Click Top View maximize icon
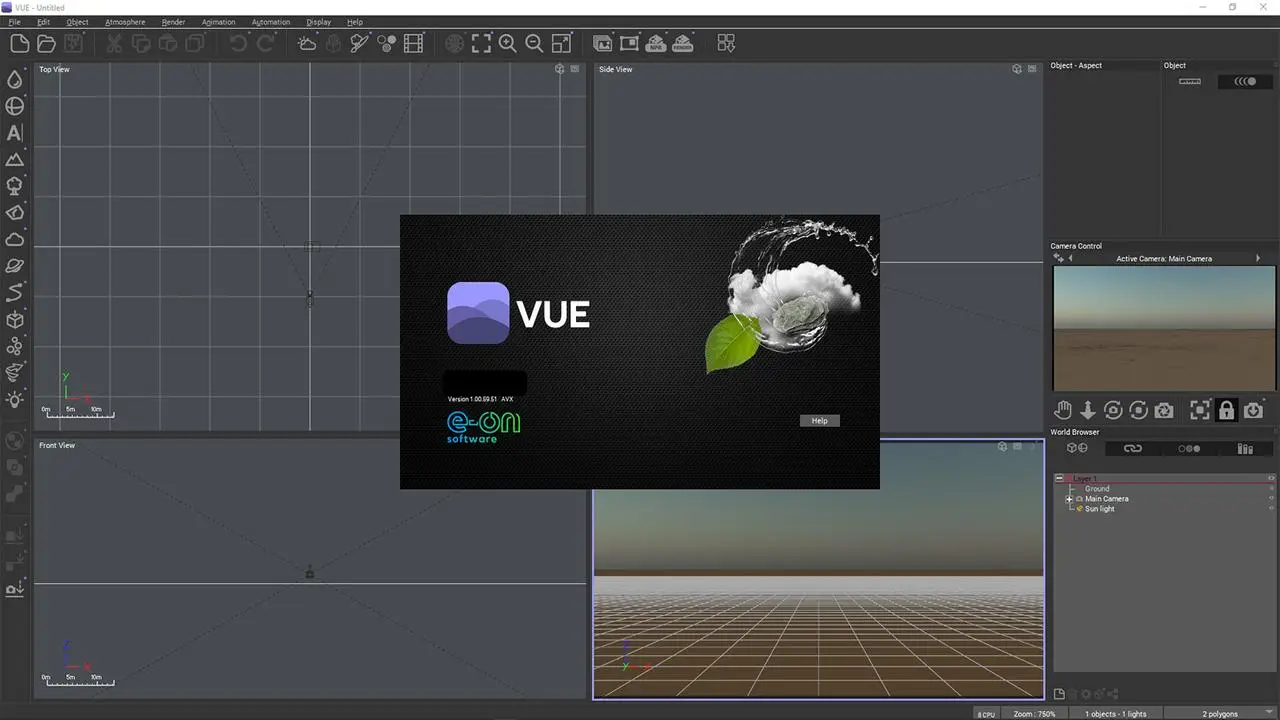The height and width of the screenshot is (720, 1280). [x=574, y=69]
